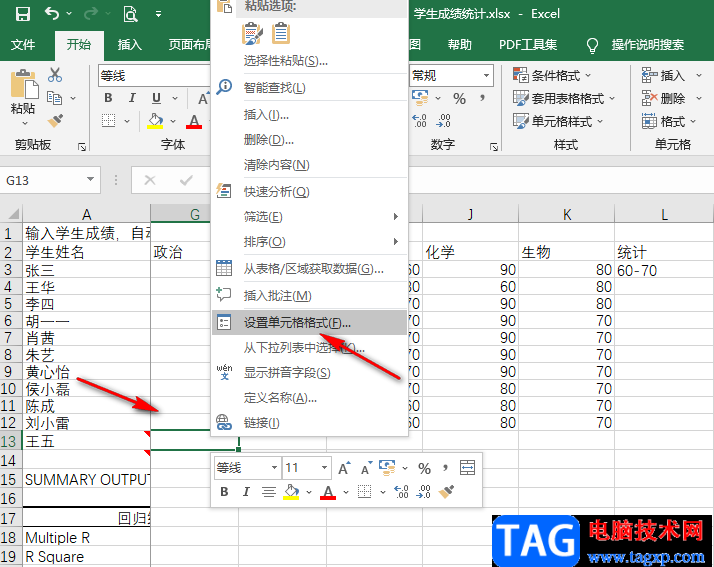This screenshot has height=567, width=714.
Task: Save the workbook via title bar icon
Action: [x=22, y=14]
